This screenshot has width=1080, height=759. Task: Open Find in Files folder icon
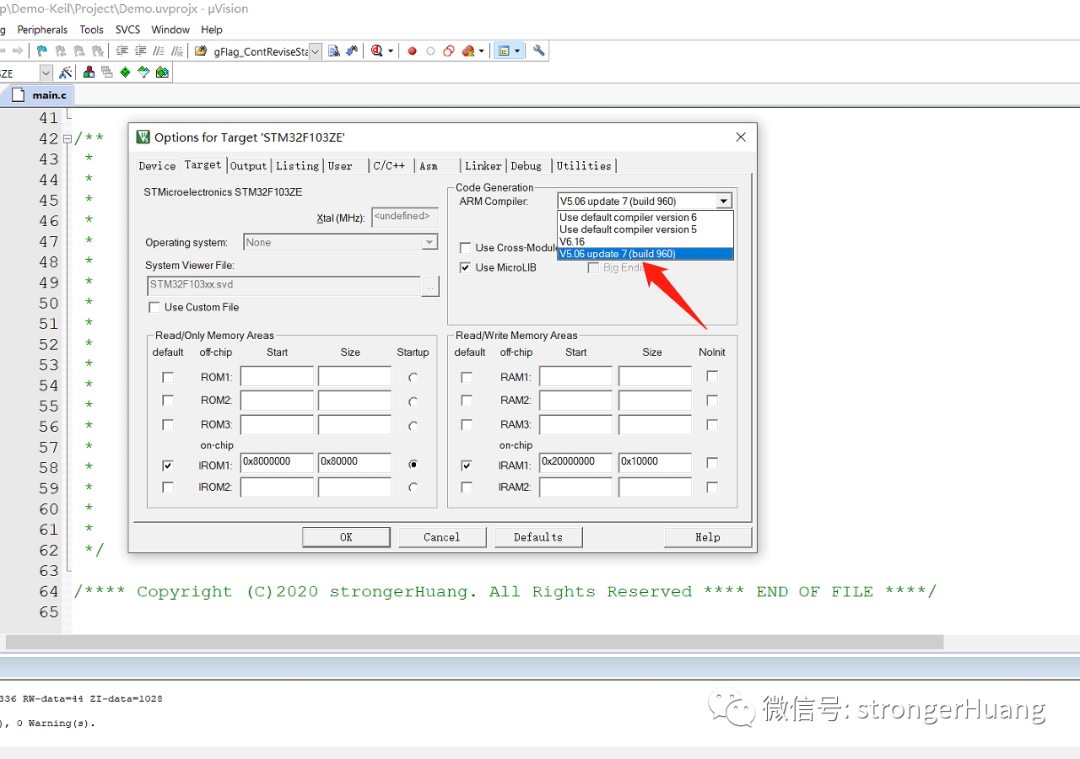click(x=201, y=51)
